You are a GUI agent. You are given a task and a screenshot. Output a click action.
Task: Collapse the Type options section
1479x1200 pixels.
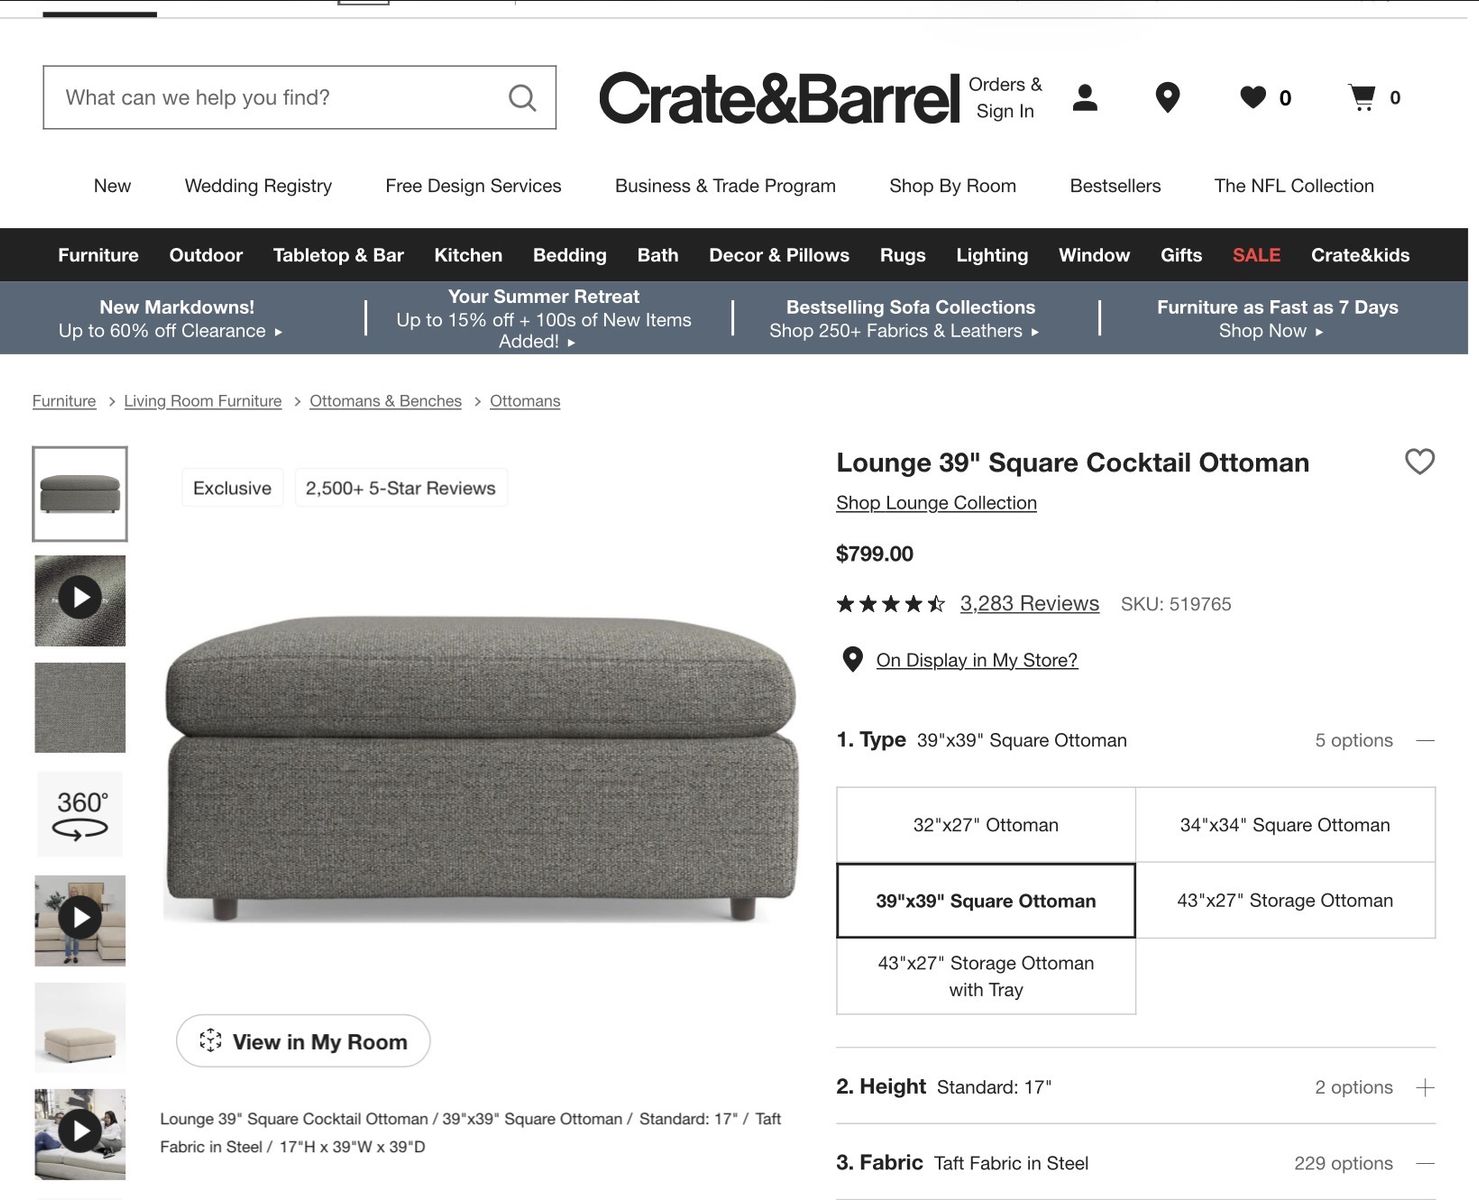pos(1426,740)
